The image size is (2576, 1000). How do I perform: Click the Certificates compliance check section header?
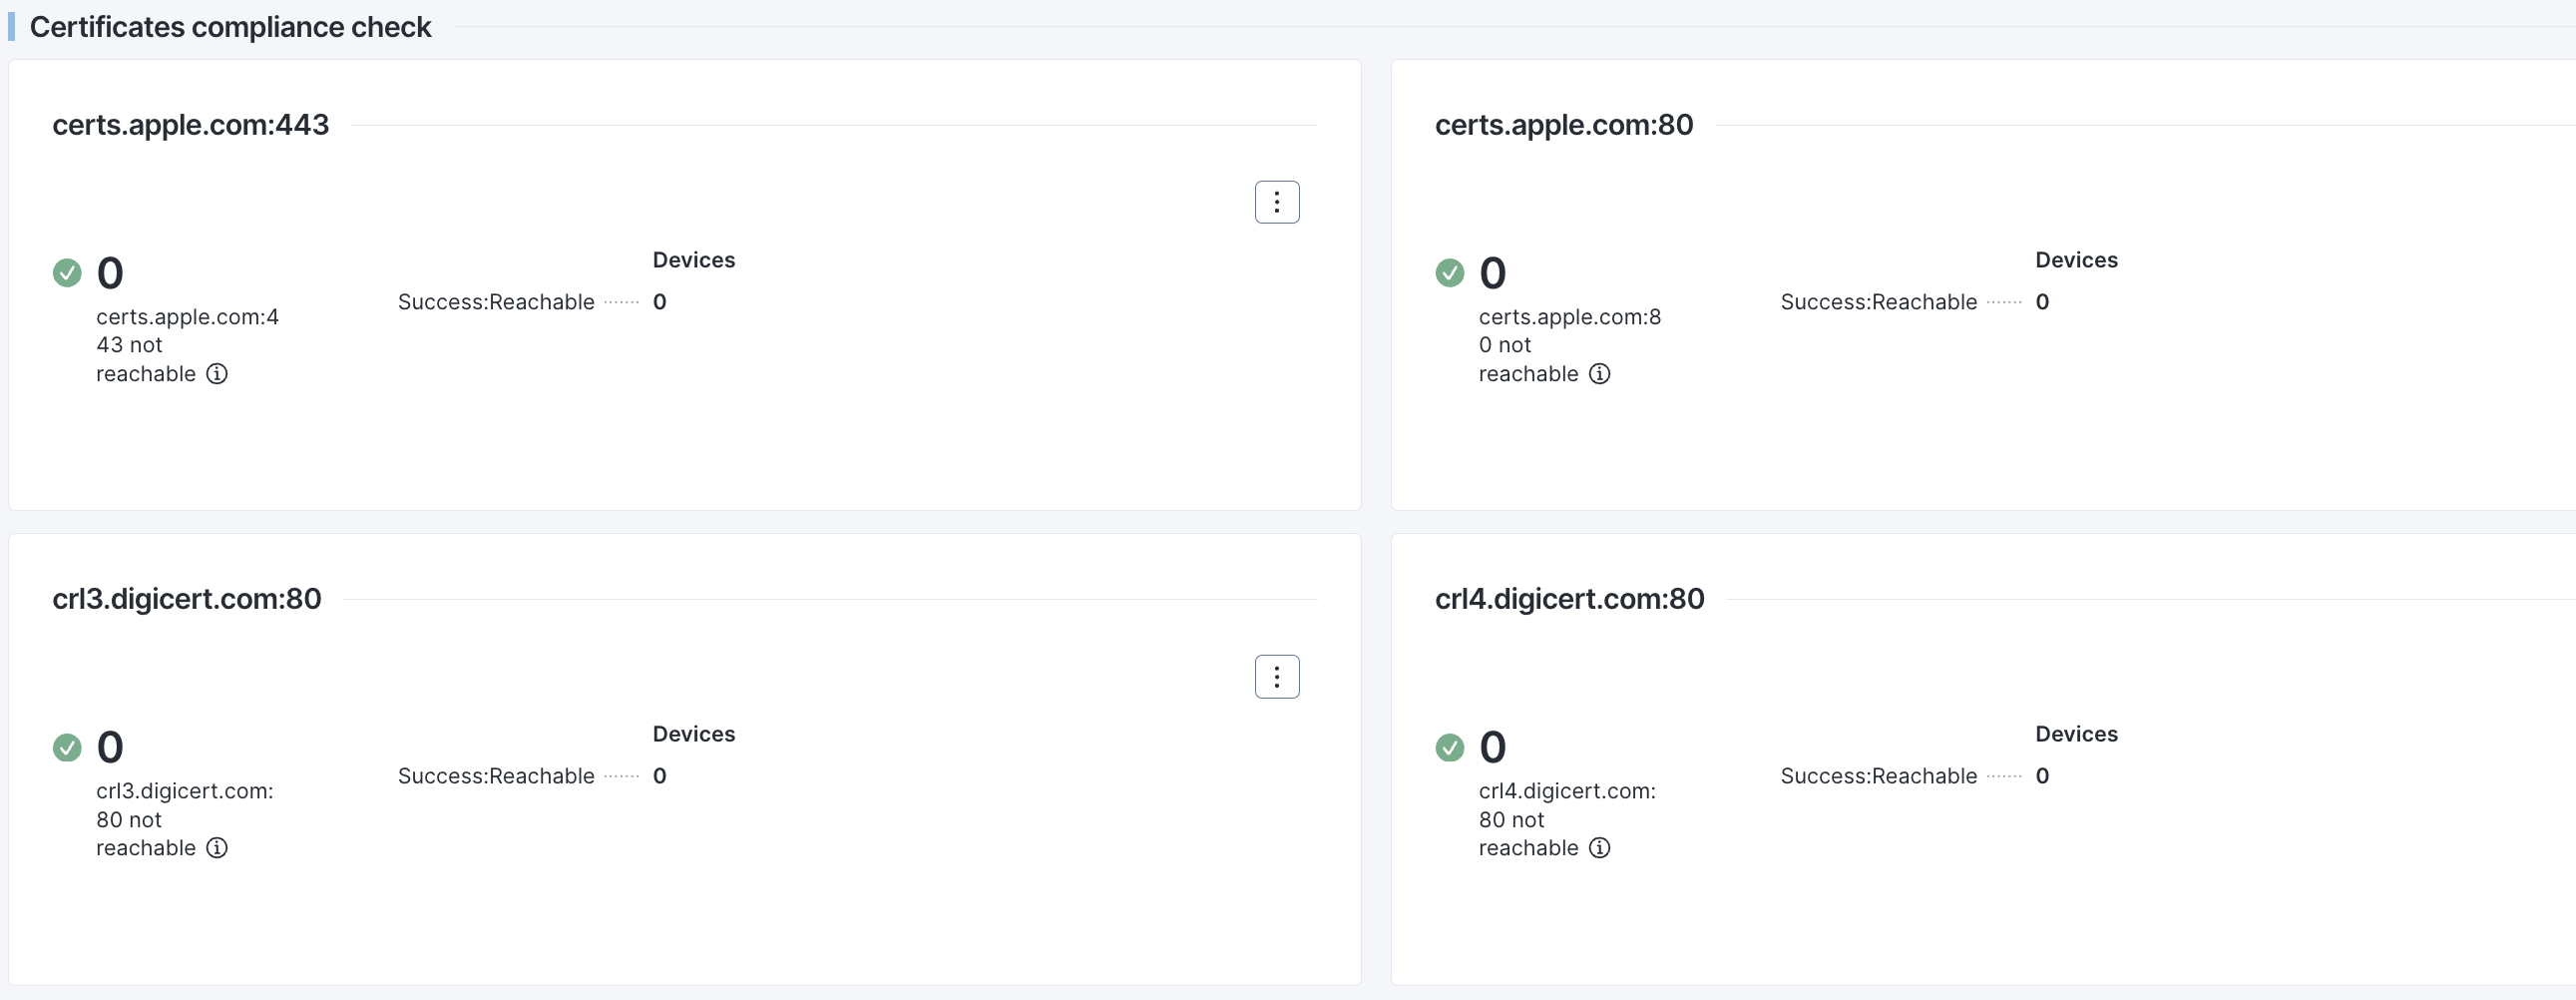point(231,27)
